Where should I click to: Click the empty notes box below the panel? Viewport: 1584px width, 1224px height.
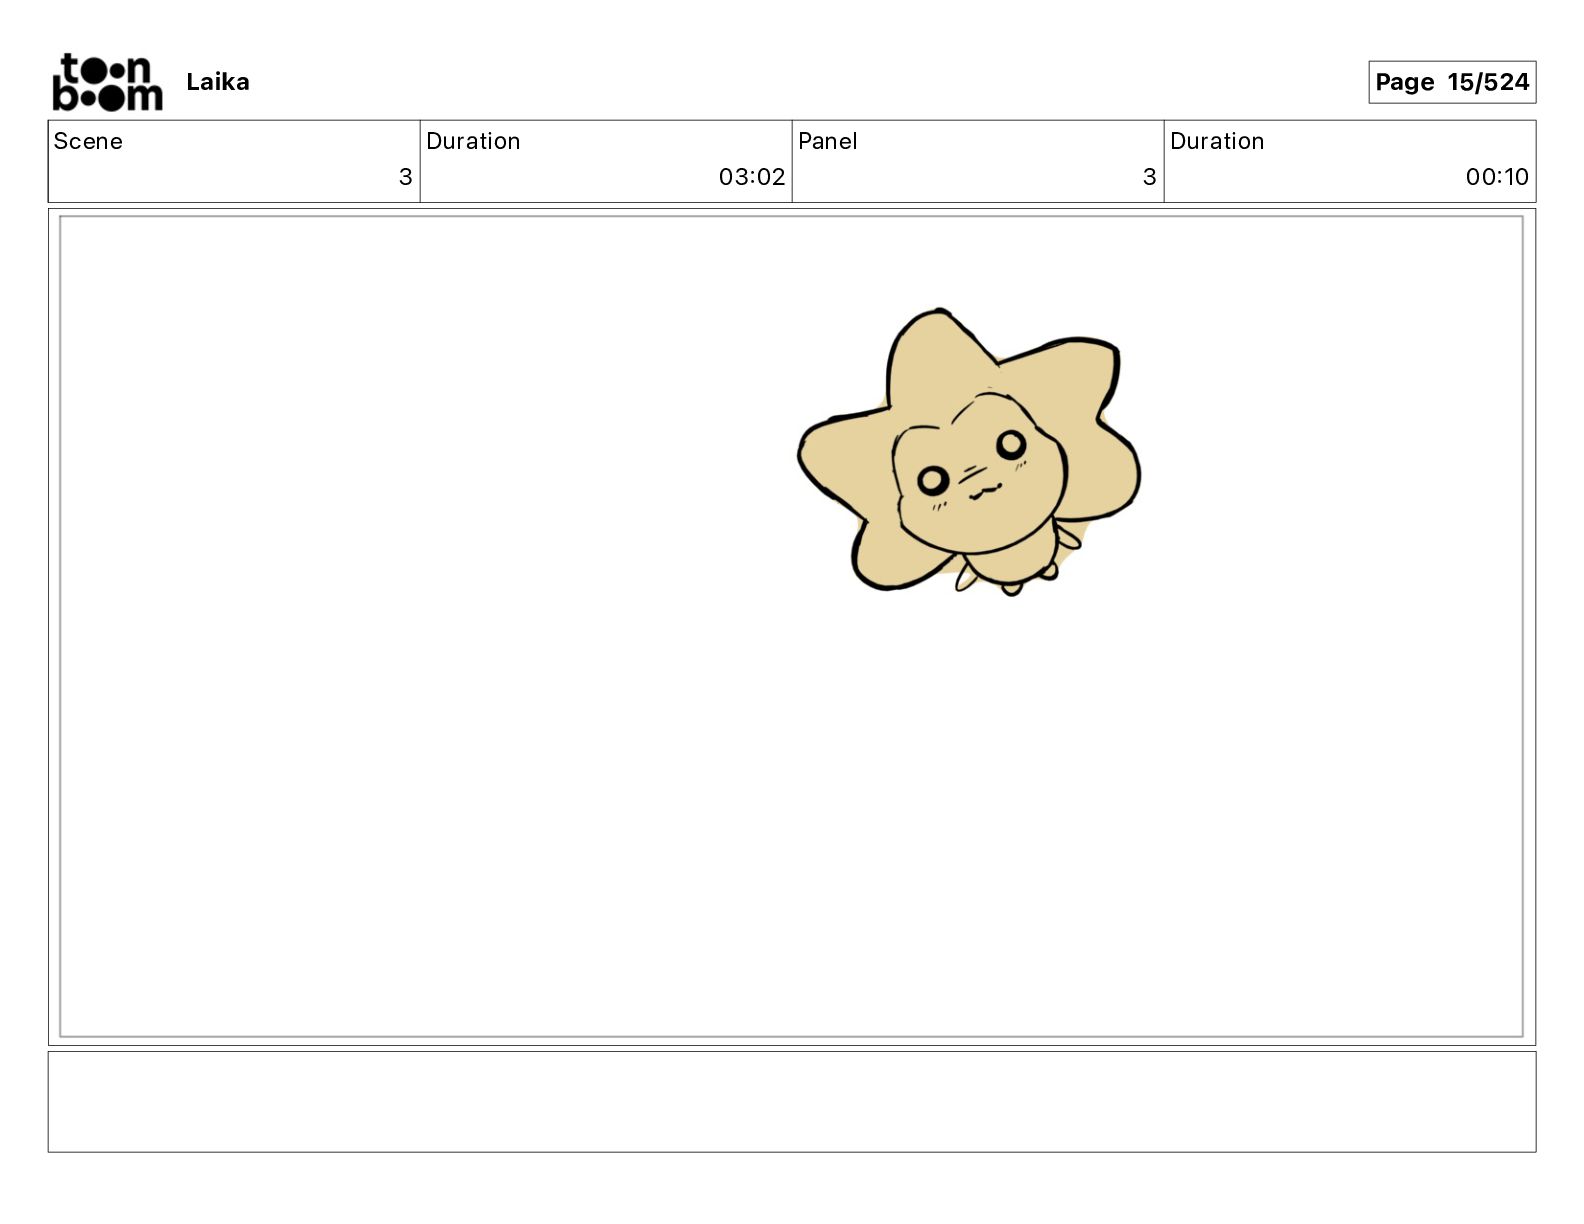[x=792, y=1102]
